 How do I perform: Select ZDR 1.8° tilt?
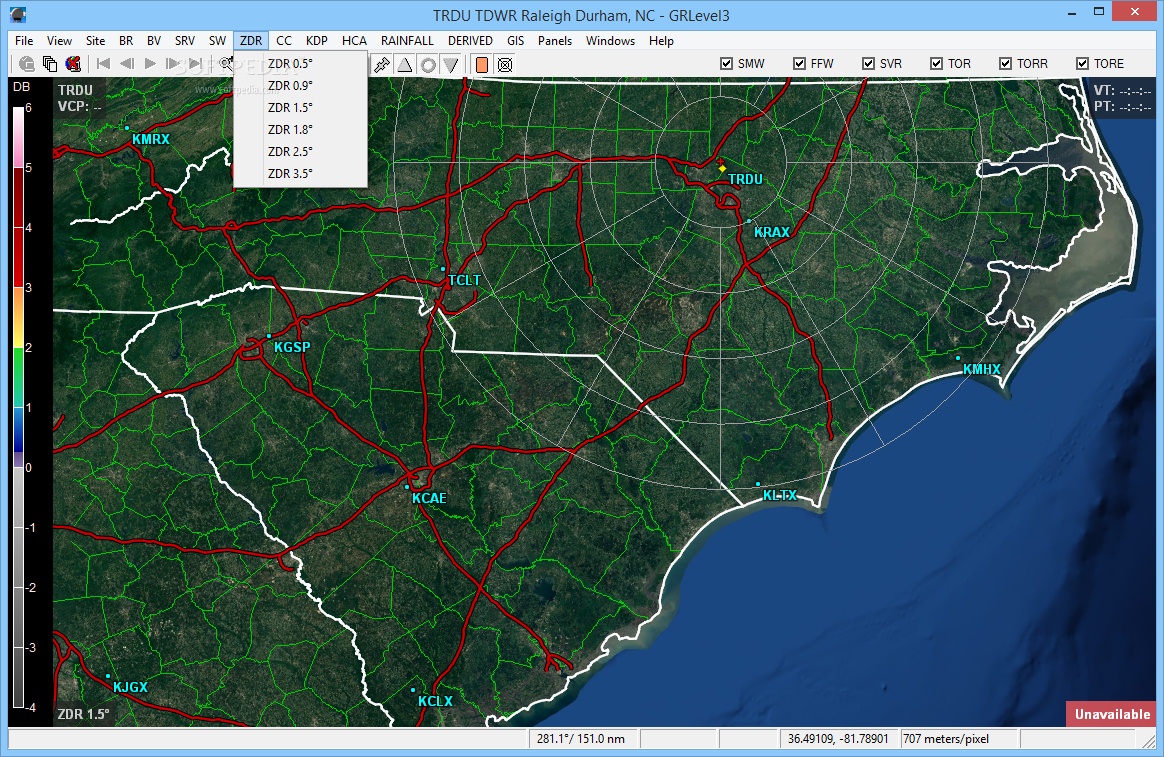(x=301, y=130)
